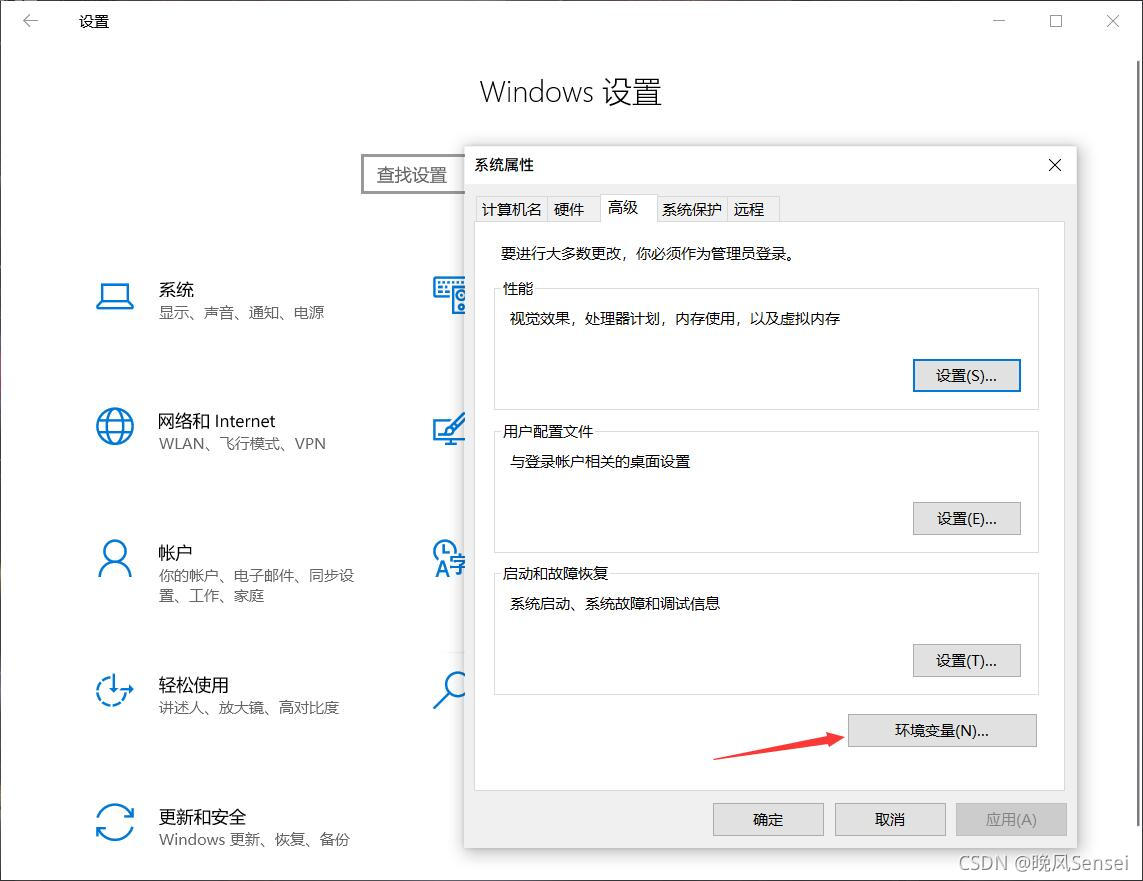This screenshot has height=881, width=1143.
Task: Click 设置(S) under 性能 section
Action: 966,375
